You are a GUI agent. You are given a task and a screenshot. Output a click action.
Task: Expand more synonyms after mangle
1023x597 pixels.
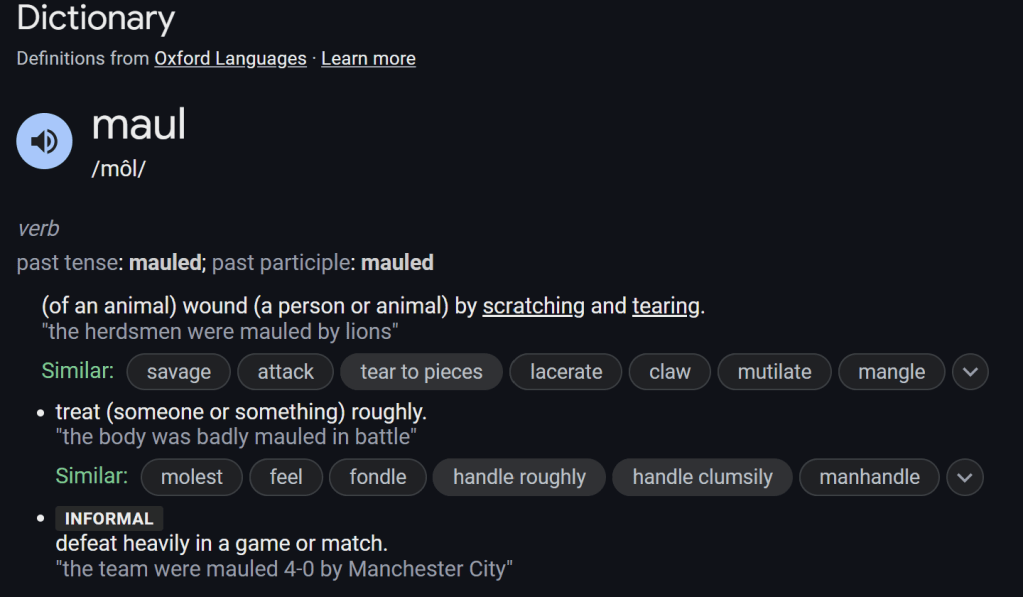[969, 372]
